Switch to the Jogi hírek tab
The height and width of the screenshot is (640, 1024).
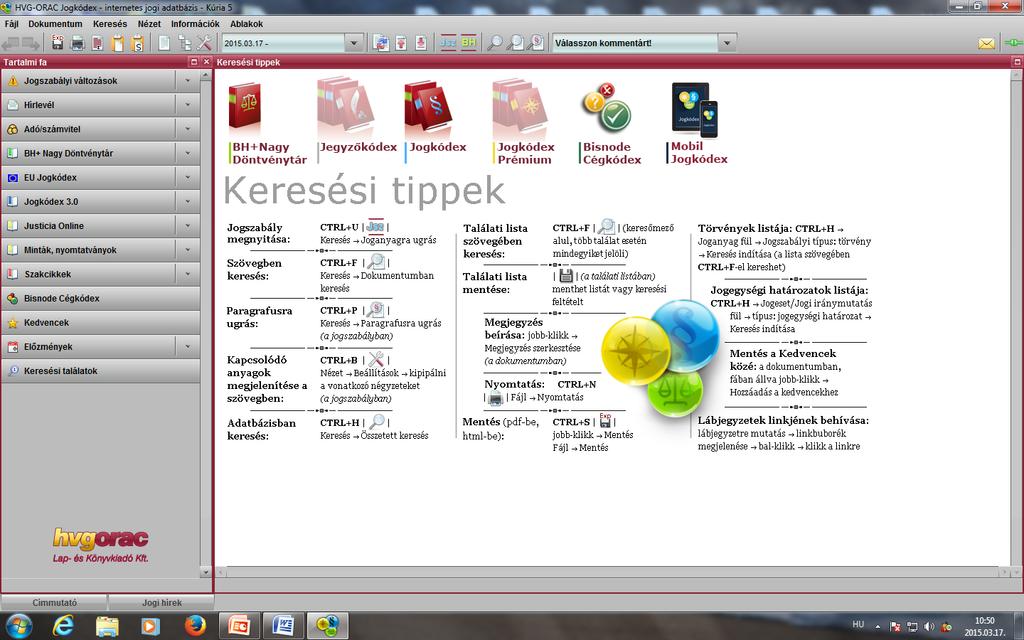(x=161, y=603)
